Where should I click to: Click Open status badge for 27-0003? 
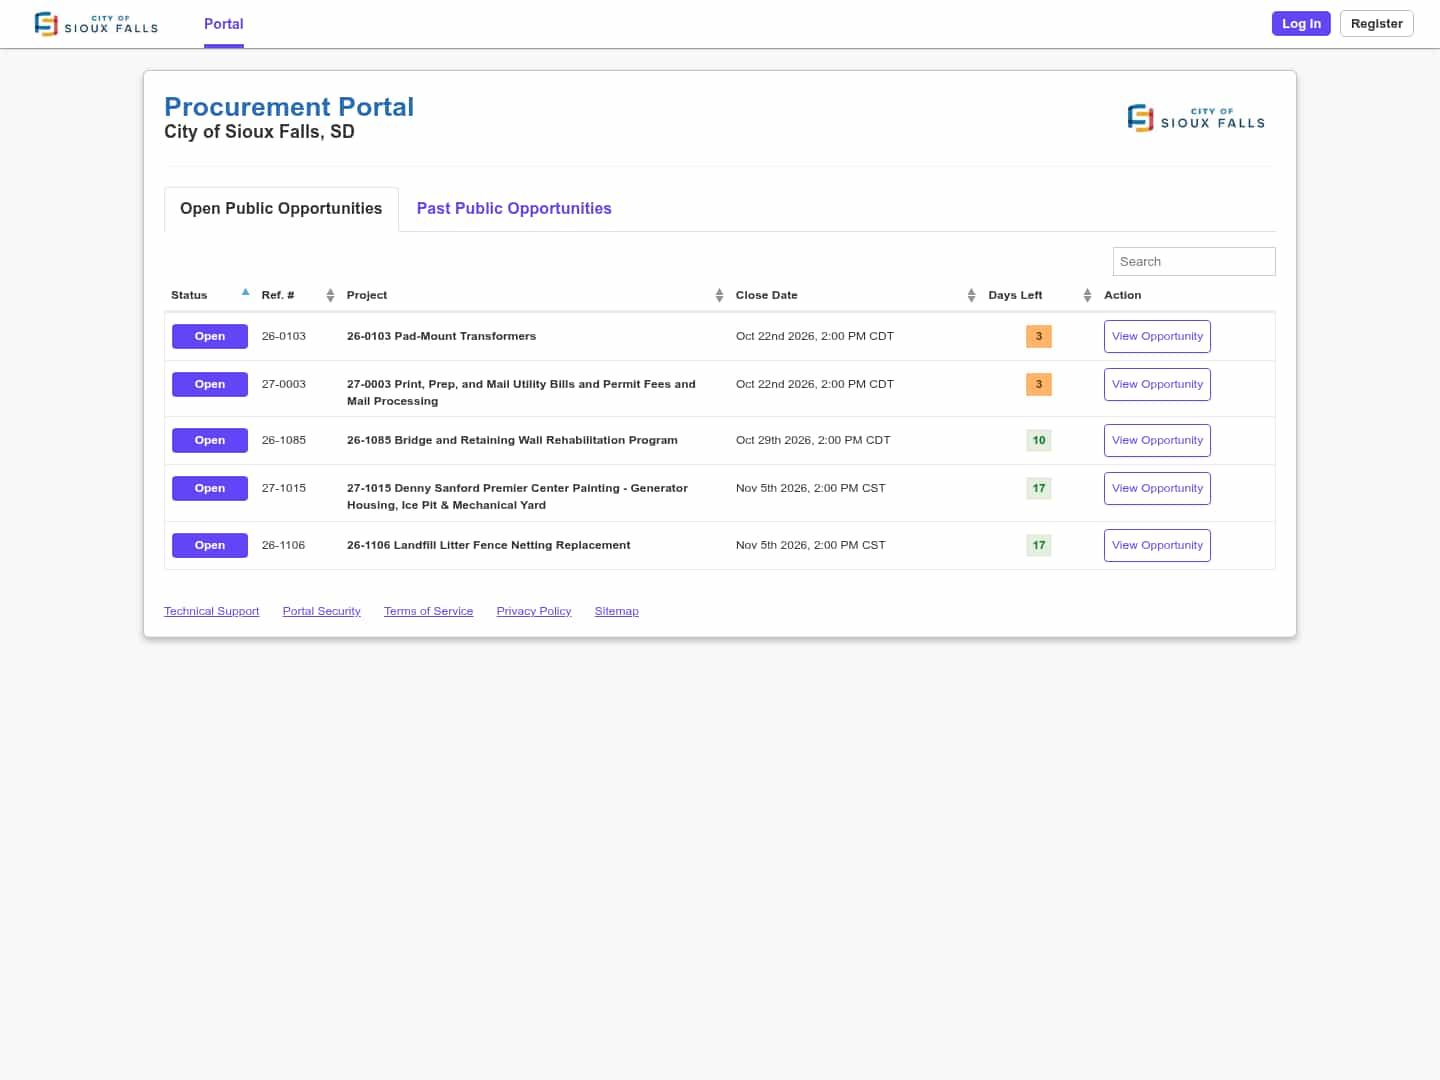pos(210,384)
